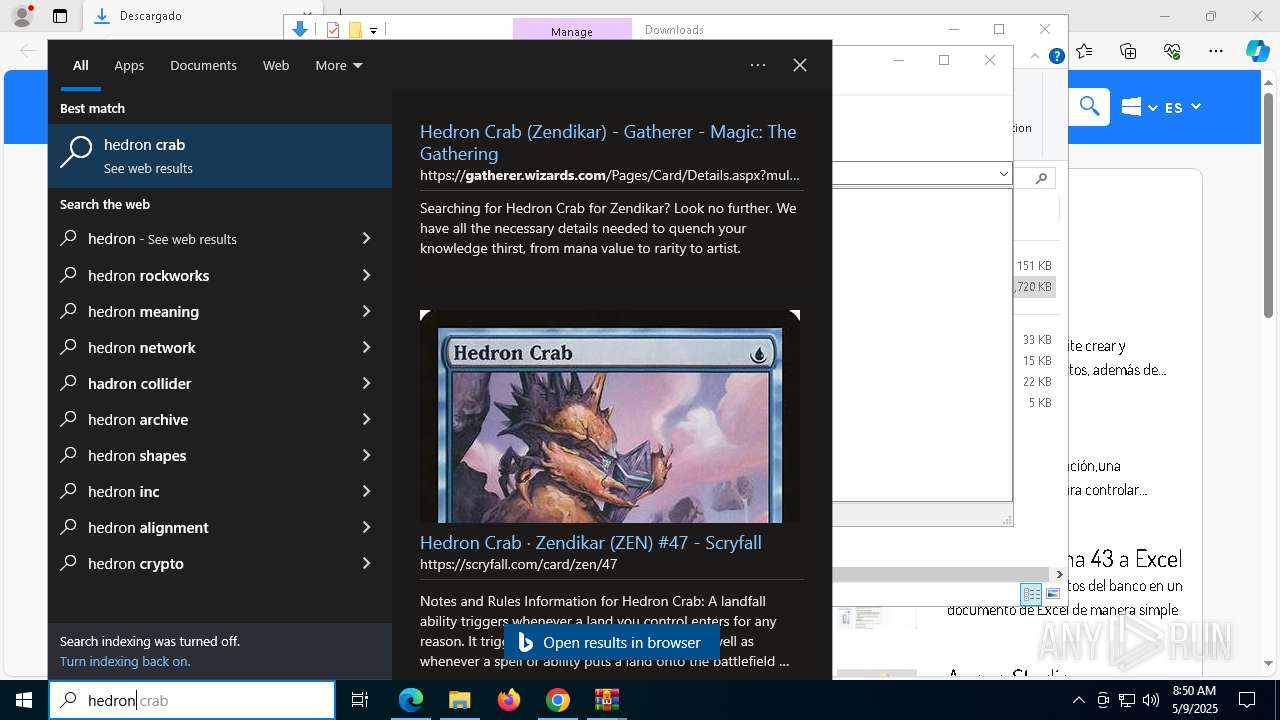This screenshot has height=720, width=1280.
Task: Open File Explorer from the taskbar
Action: [459, 700]
